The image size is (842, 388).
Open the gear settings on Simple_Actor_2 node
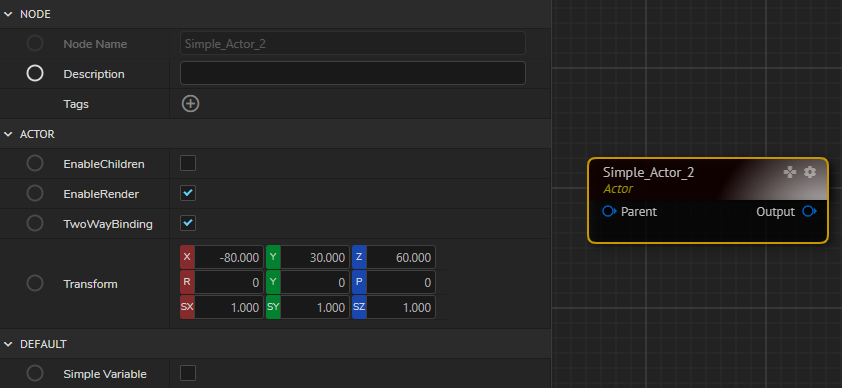pyautogui.click(x=810, y=172)
